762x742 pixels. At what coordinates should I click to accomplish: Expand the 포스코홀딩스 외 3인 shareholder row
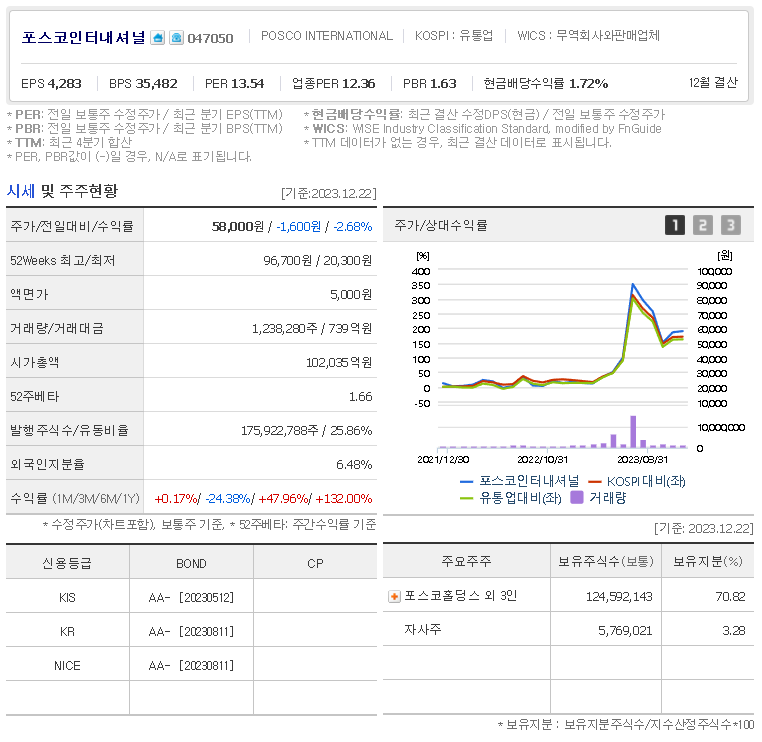pyautogui.click(x=394, y=596)
